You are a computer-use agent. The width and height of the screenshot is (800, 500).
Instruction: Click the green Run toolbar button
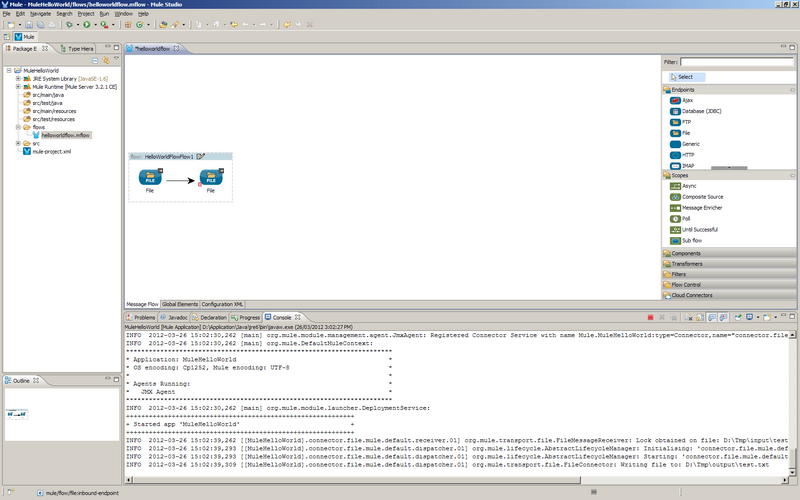87,24
